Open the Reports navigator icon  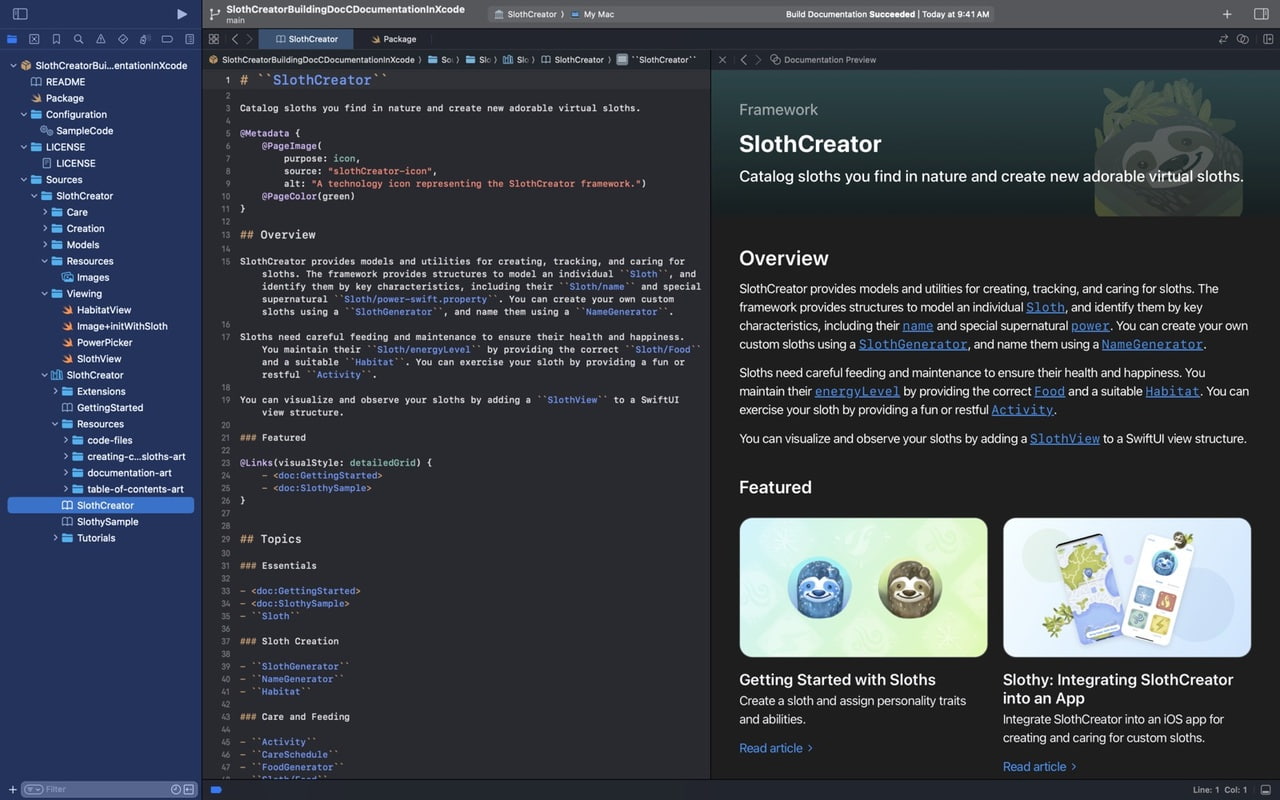(190, 39)
